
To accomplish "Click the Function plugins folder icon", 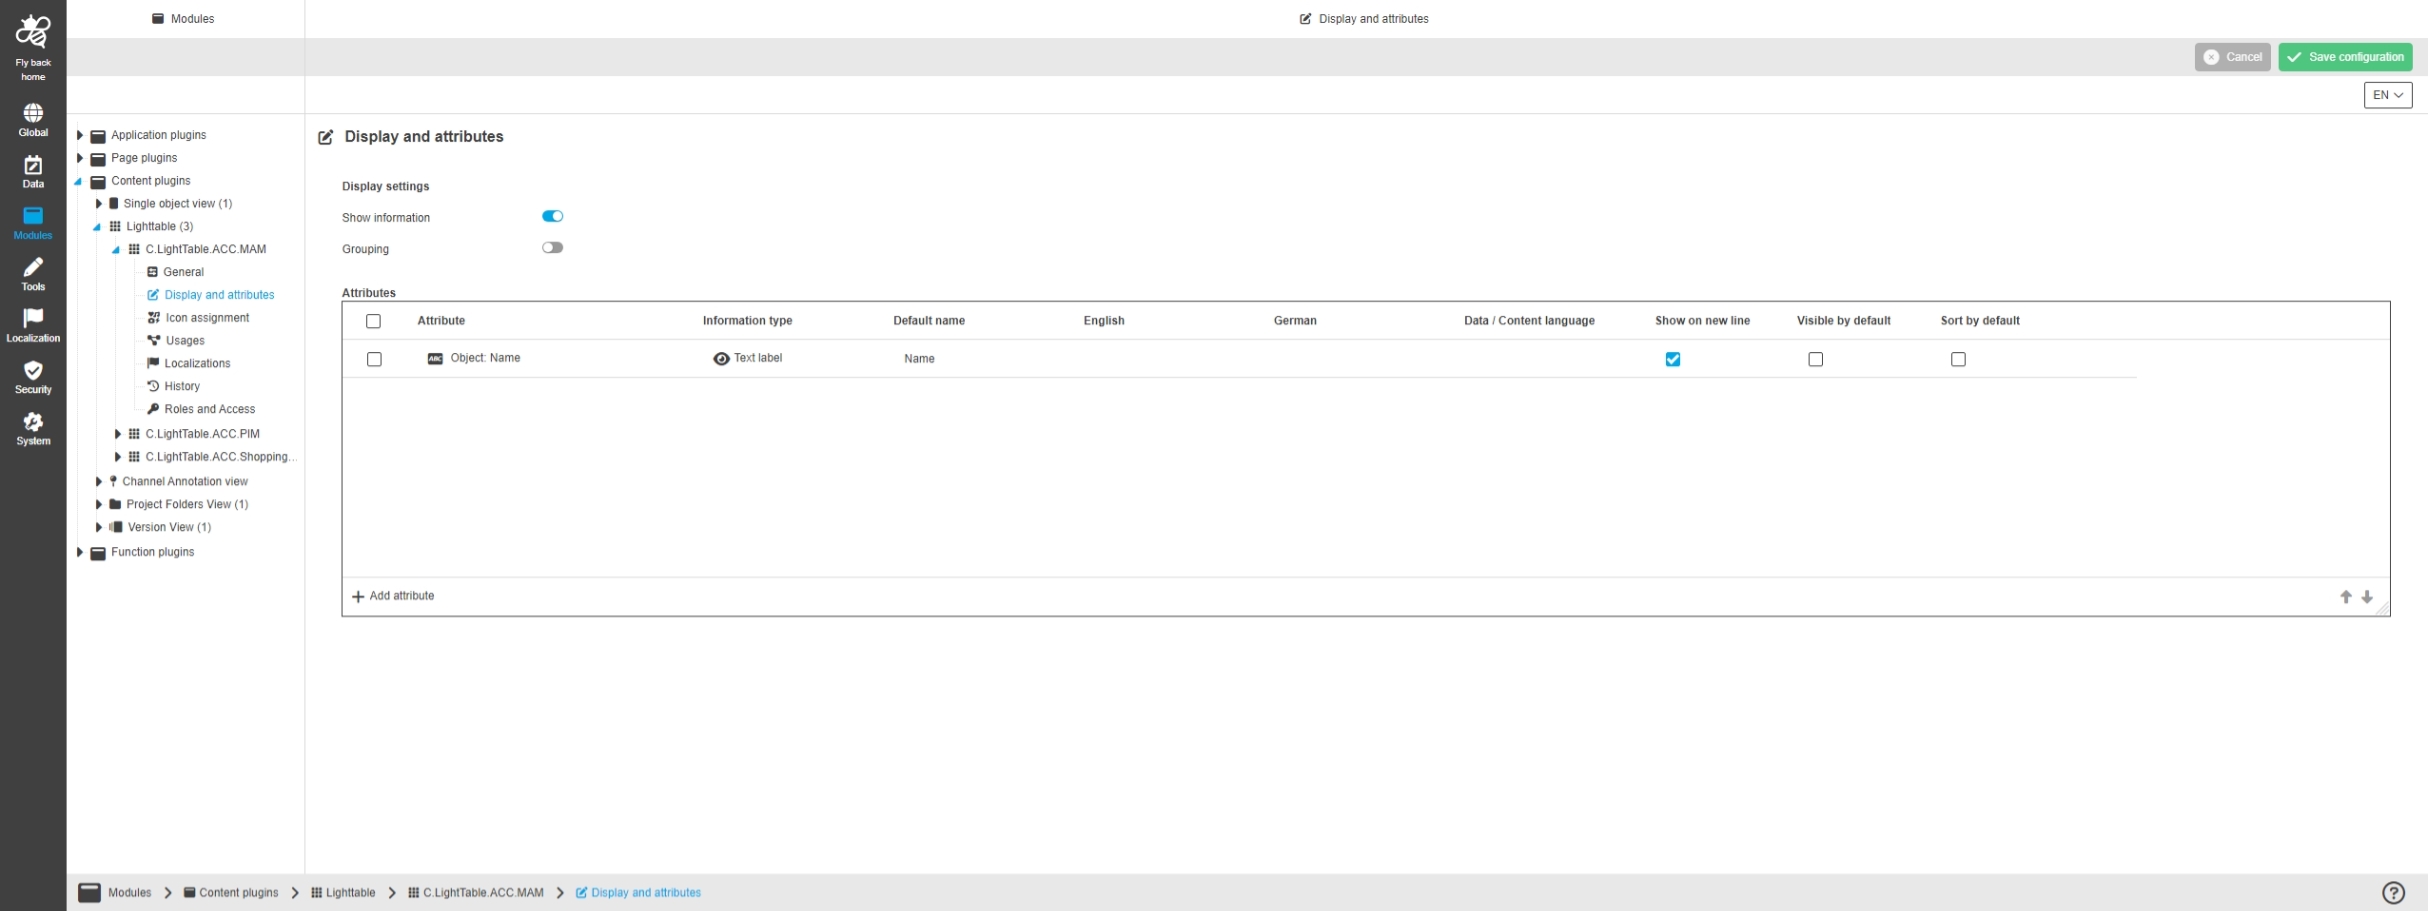I will (98, 553).
